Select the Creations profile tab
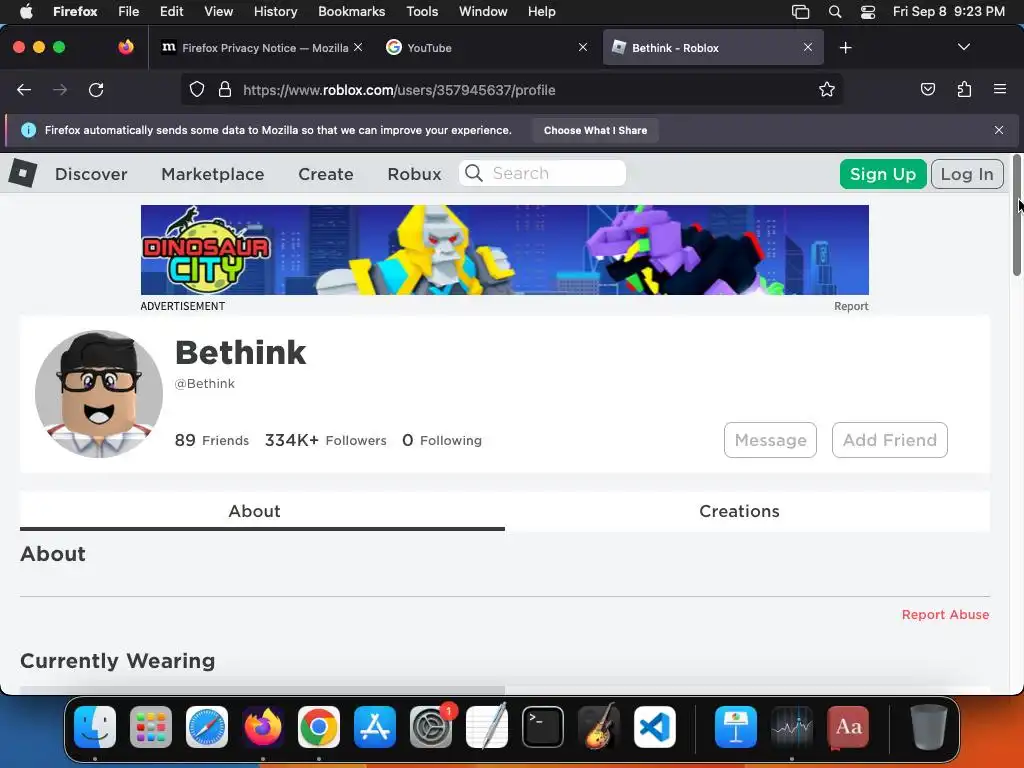 click(x=747, y=511)
